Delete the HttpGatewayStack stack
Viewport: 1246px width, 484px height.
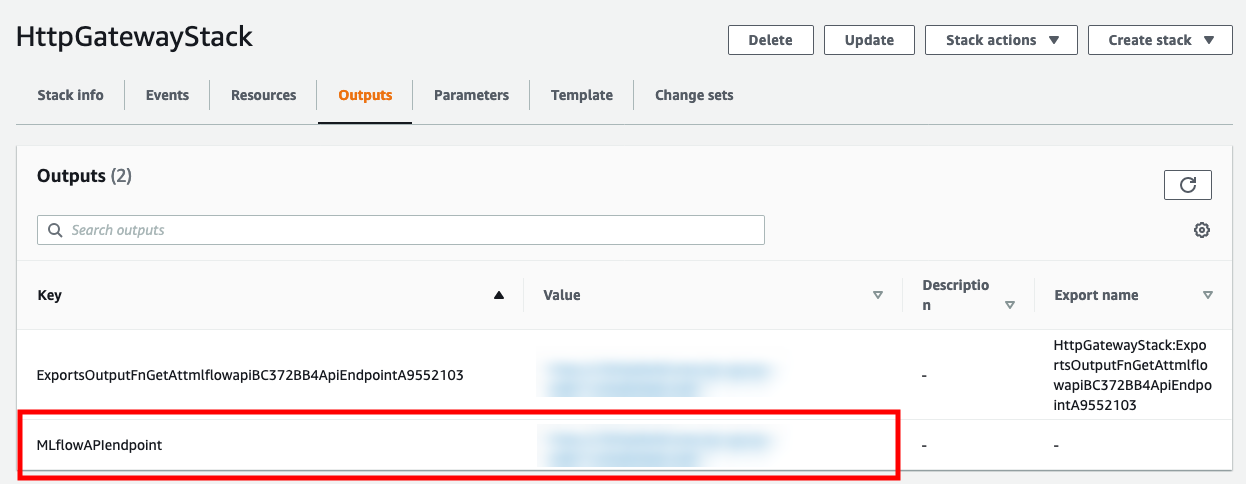click(x=770, y=40)
